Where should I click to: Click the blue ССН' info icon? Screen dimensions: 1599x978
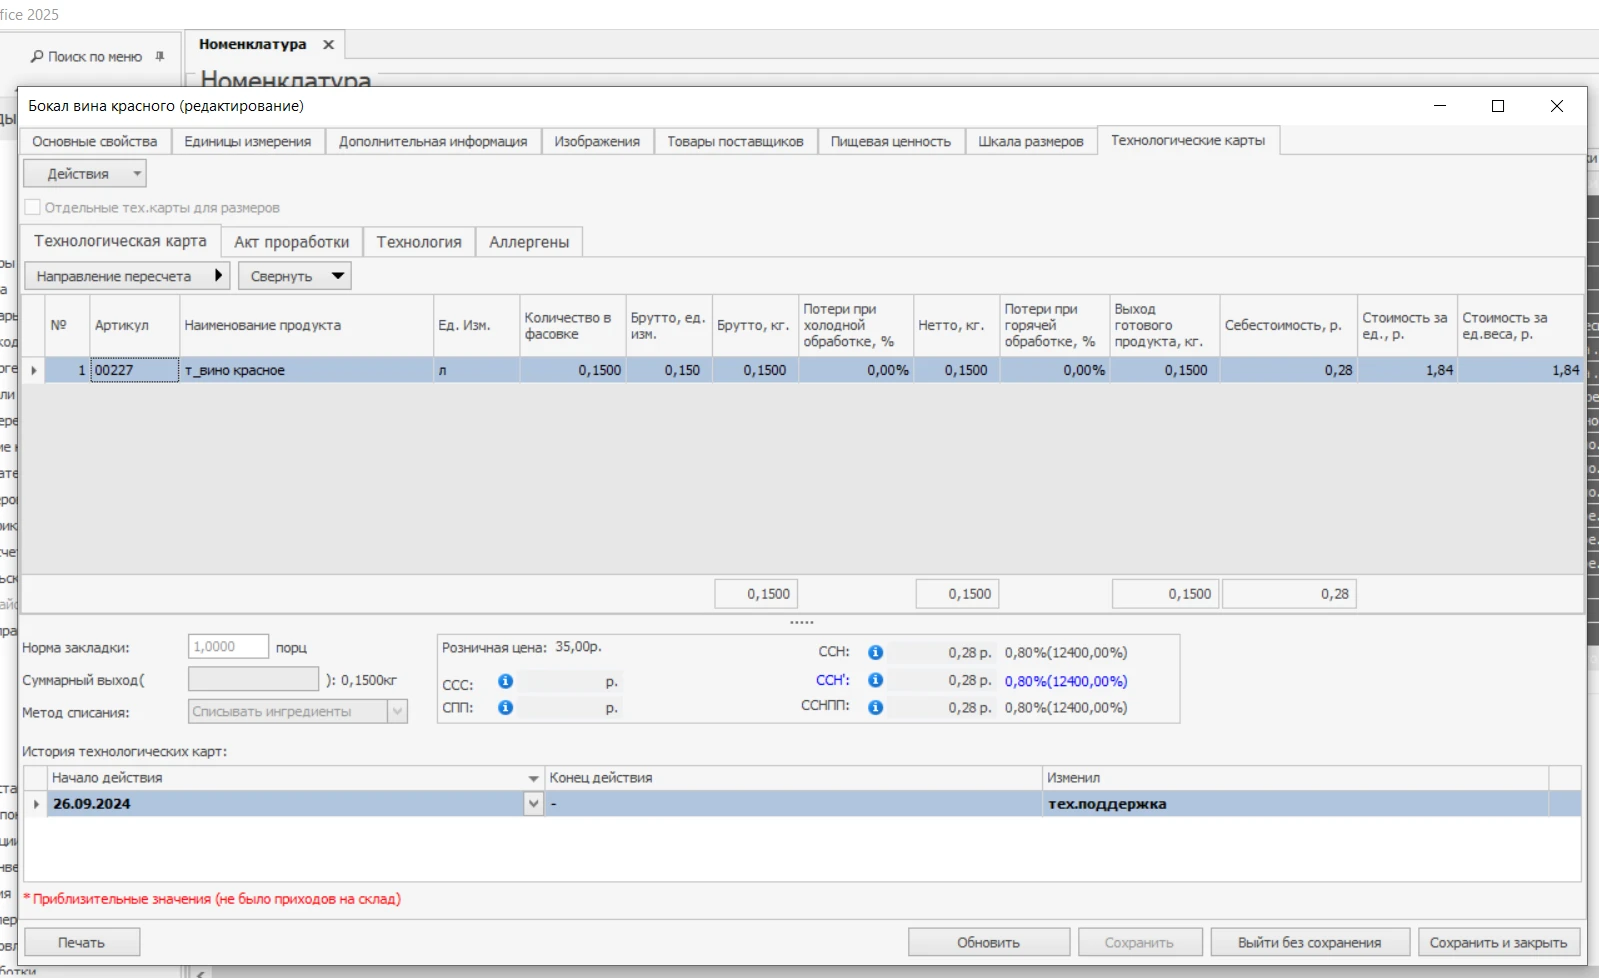[876, 680]
